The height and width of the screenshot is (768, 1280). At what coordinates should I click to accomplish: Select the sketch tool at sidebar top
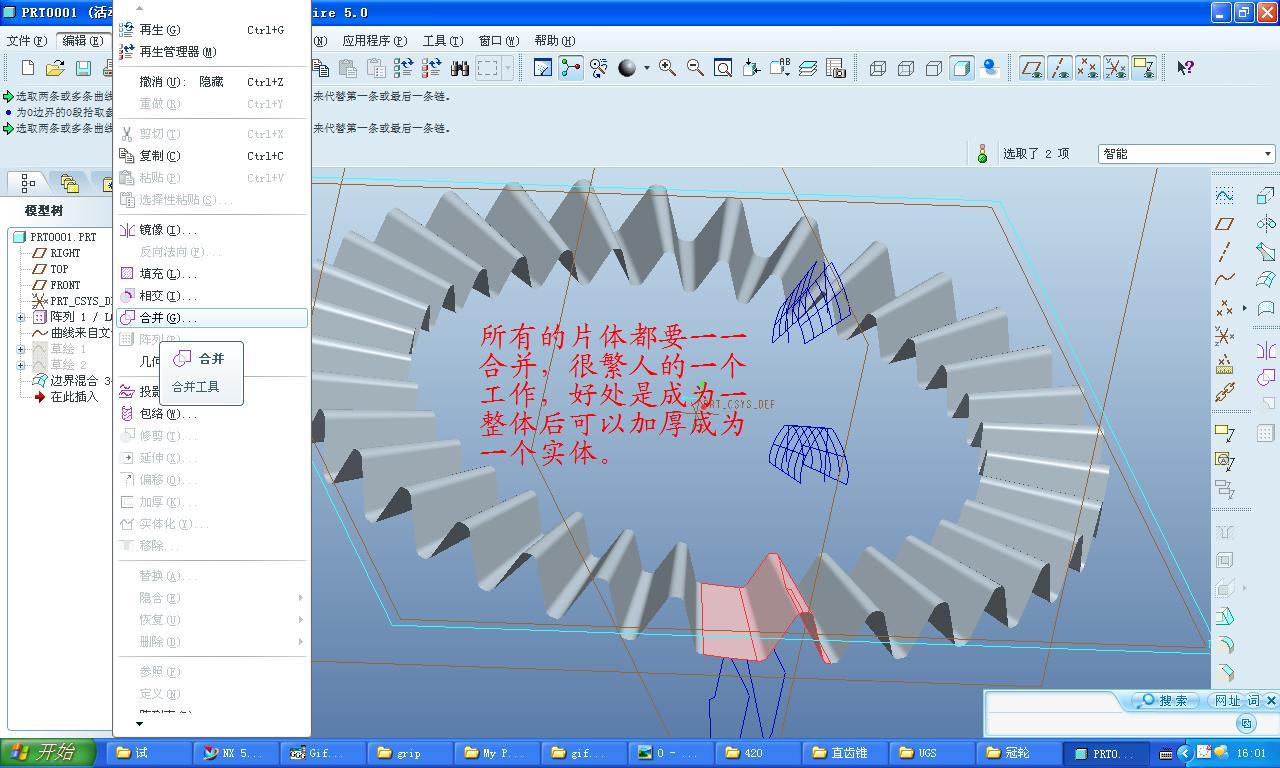coord(1224,196)
